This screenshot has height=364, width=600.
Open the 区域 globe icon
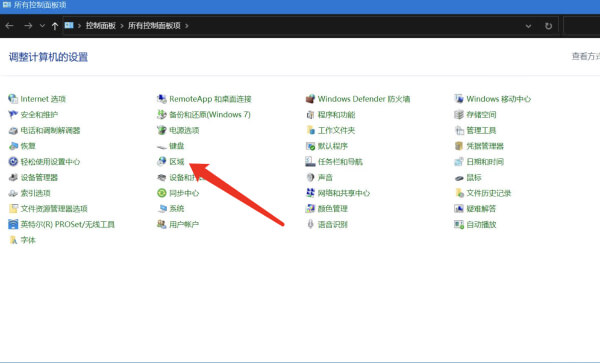[162, 162]
